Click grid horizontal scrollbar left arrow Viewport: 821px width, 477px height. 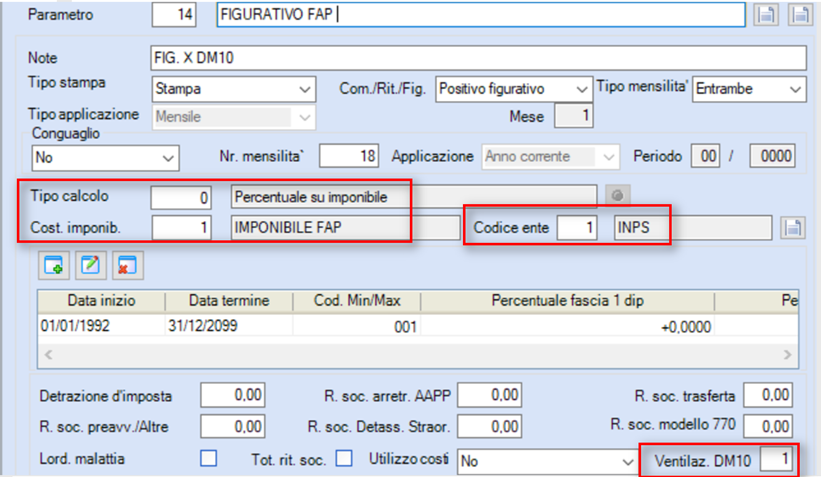[x=48, y=355]
